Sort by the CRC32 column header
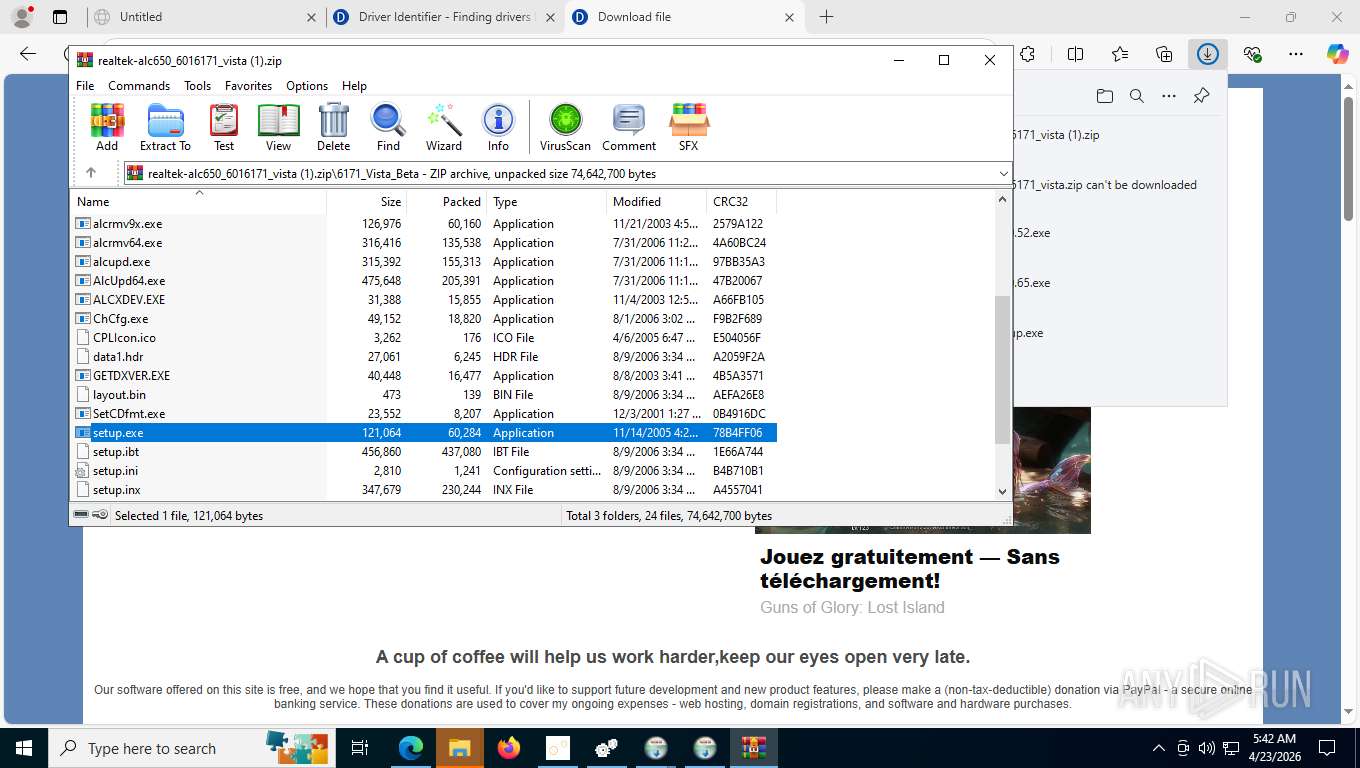This screenshot has width=1360, height=768. pyautogui.click(x=742, y=202)
